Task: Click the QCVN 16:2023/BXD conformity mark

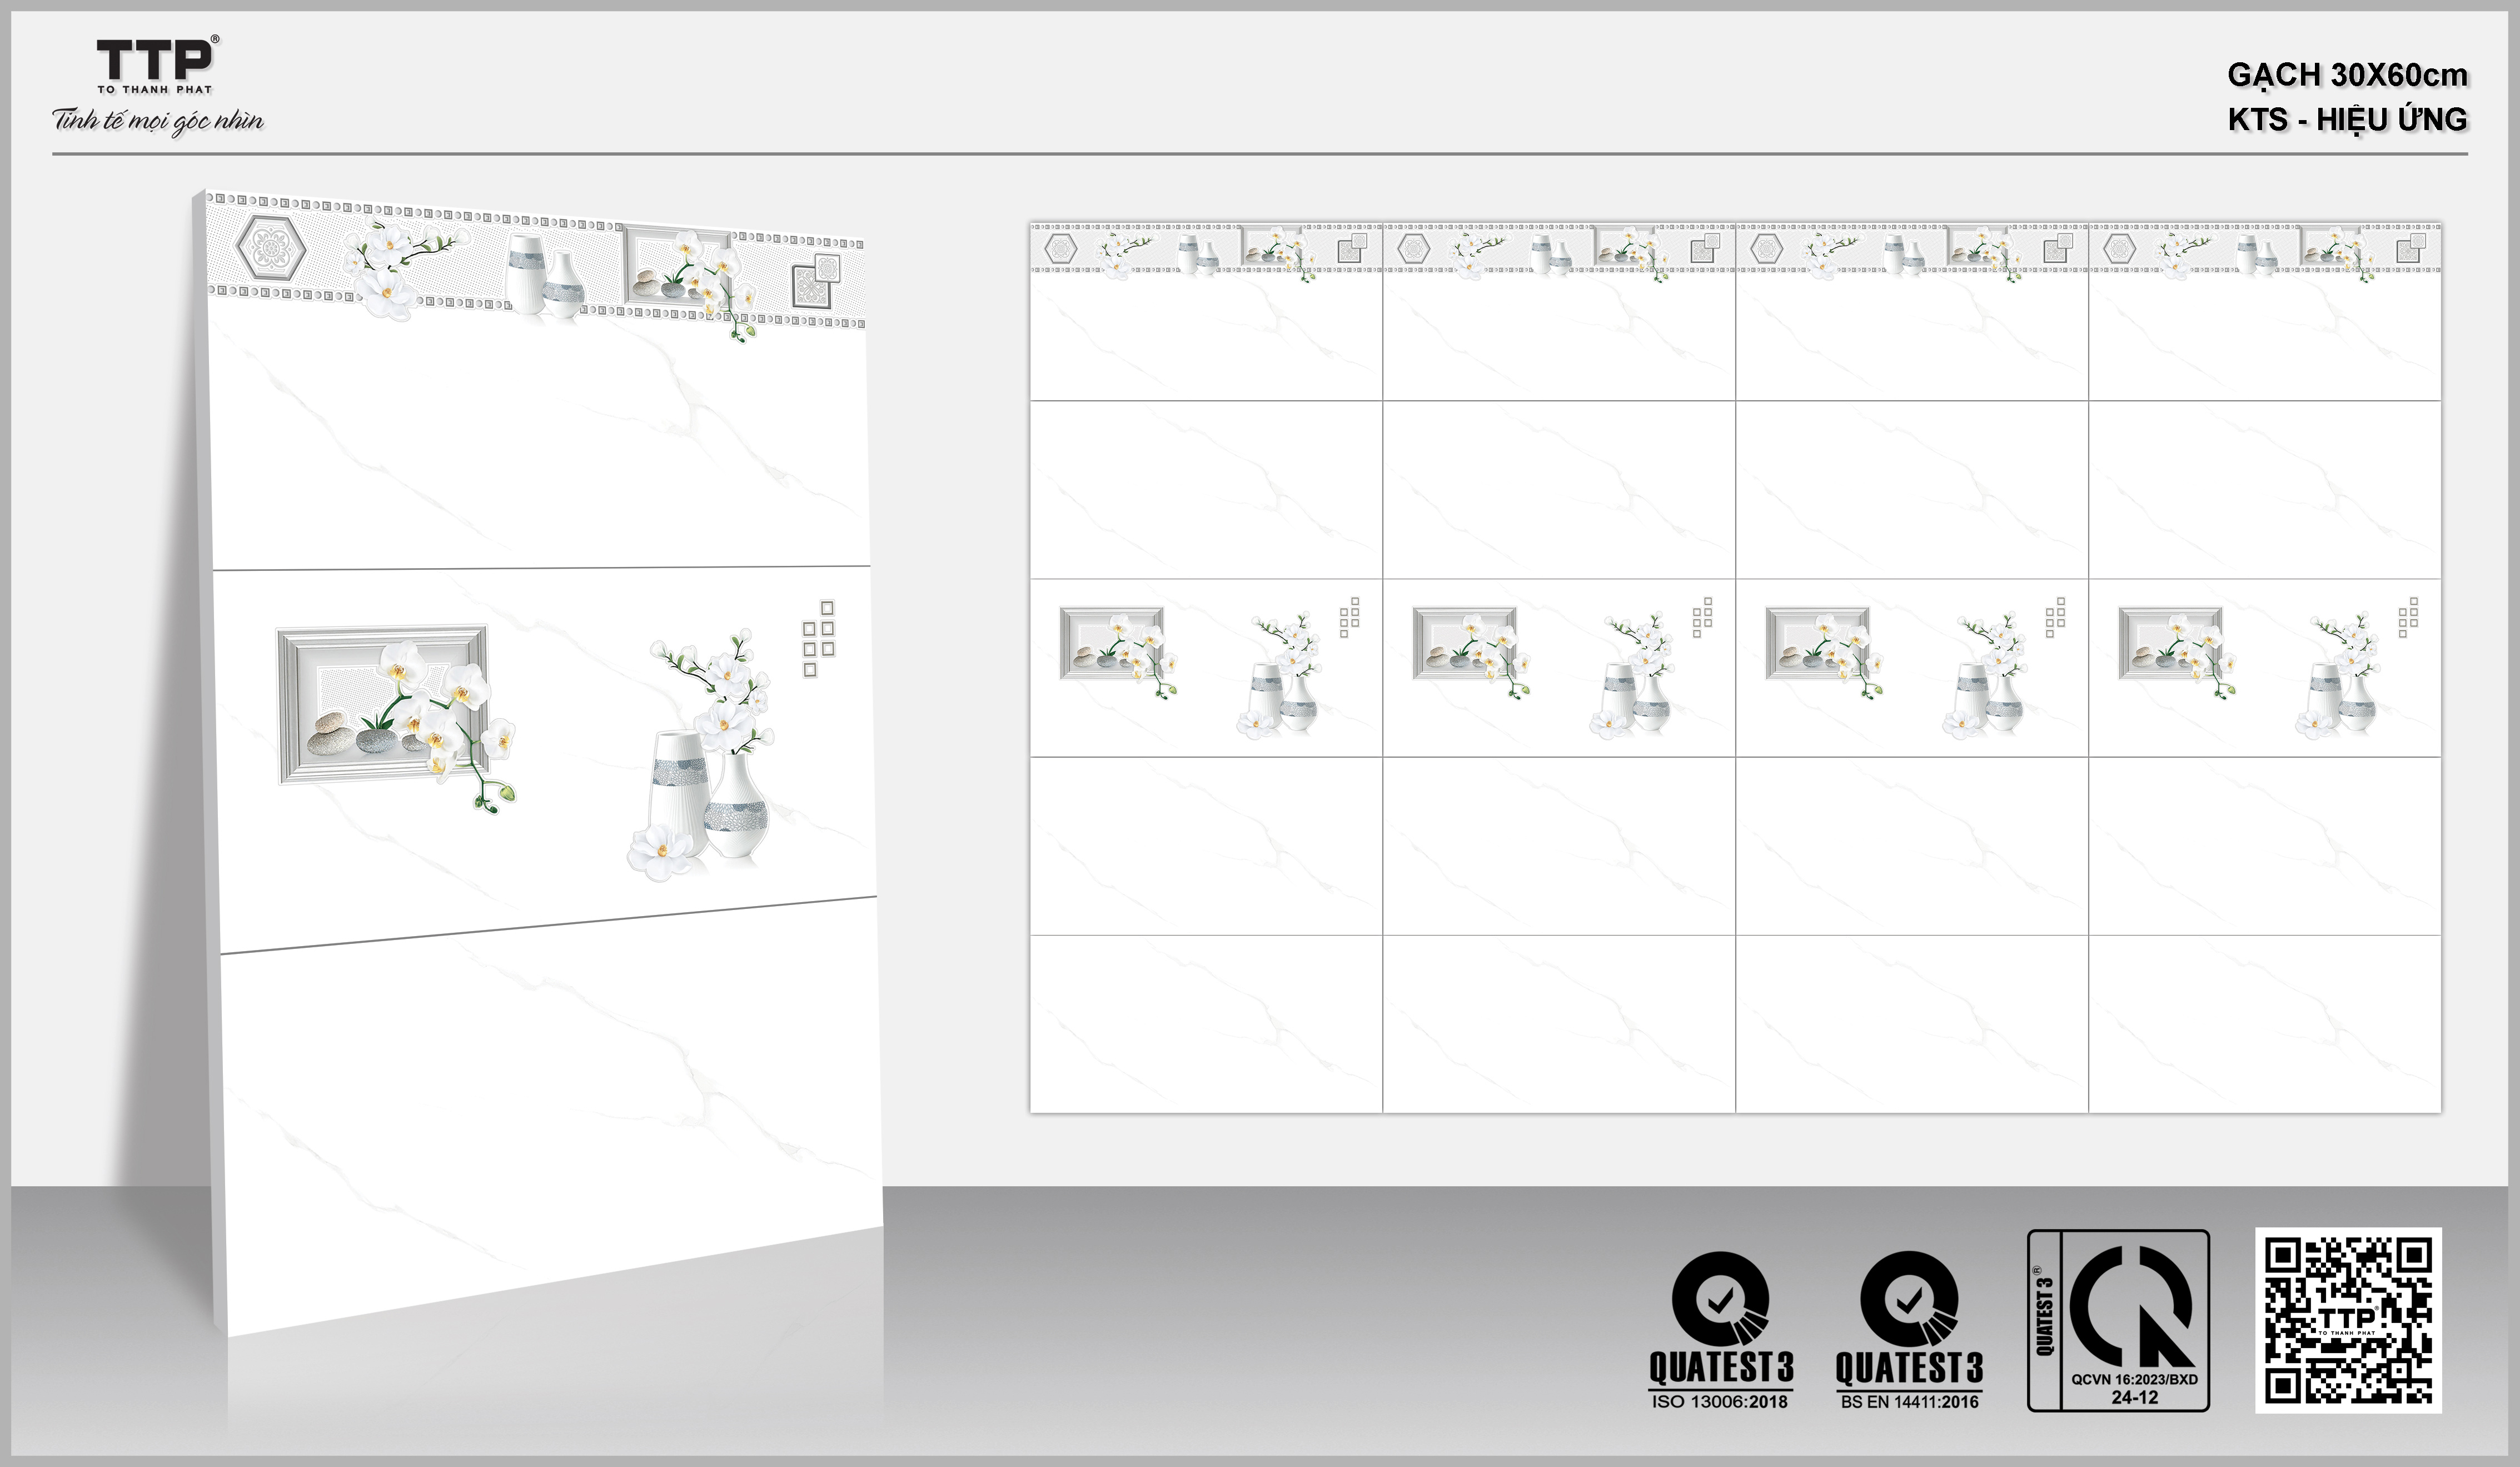Action: point(2118,1320)
